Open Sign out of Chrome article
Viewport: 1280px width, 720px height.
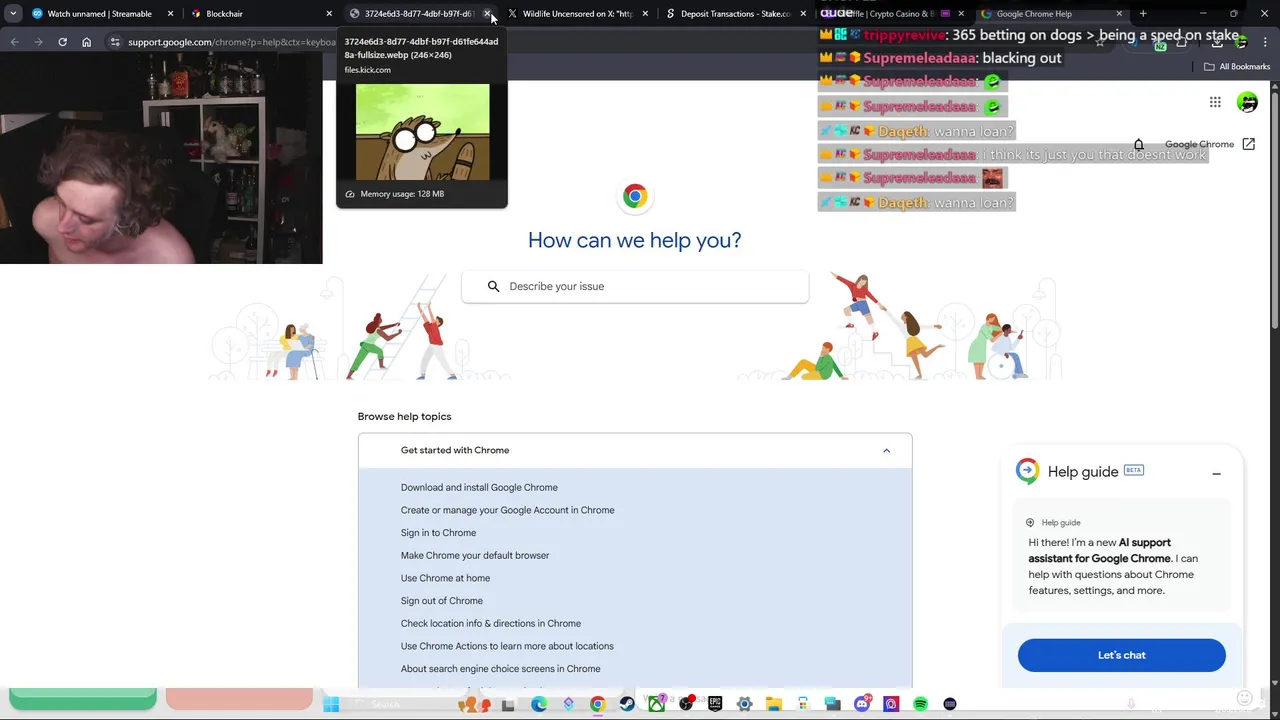pos(442,601)
